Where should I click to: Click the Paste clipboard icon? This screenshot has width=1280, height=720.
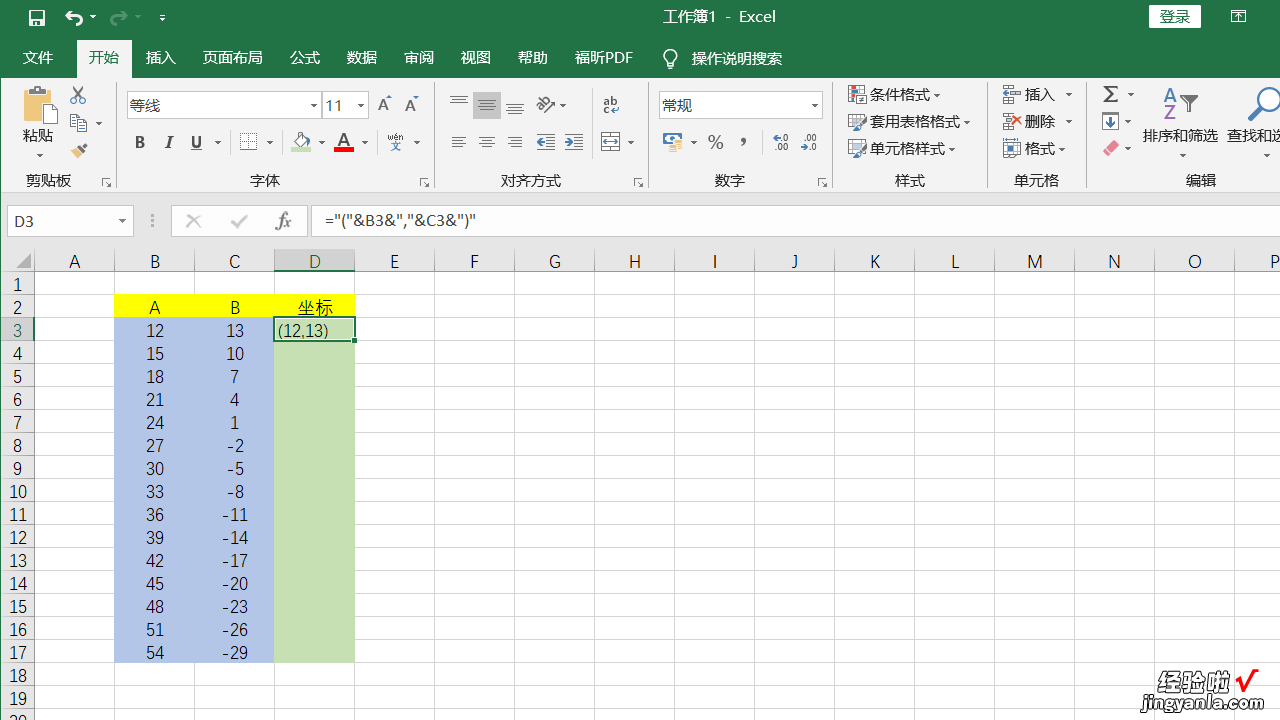click(x=38, y=106)
